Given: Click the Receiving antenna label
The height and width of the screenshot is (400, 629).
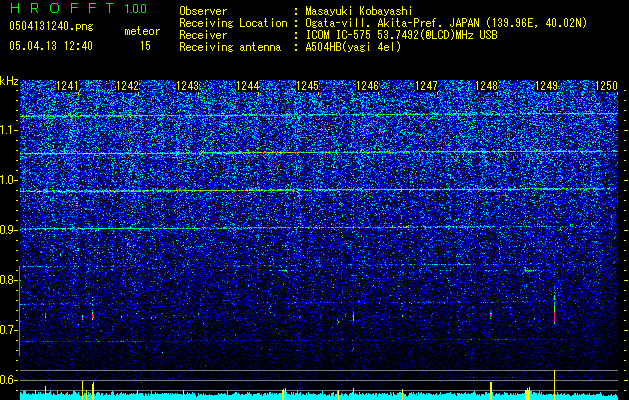Looking at the screenshot, I should 230,47.
